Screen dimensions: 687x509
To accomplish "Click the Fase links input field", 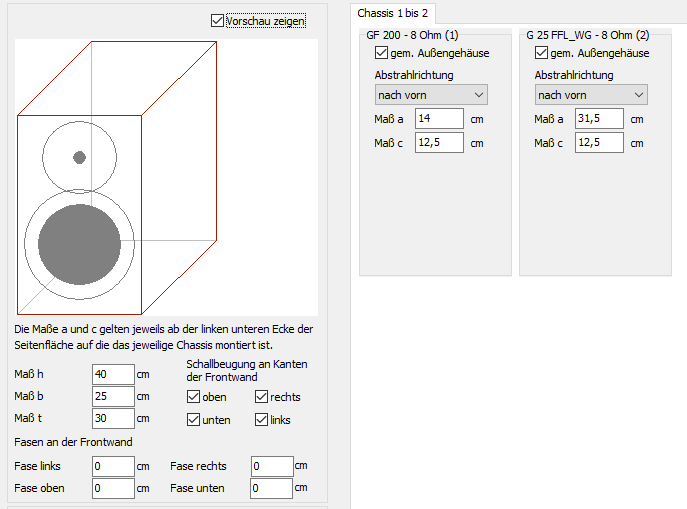I will pos(113,466).
